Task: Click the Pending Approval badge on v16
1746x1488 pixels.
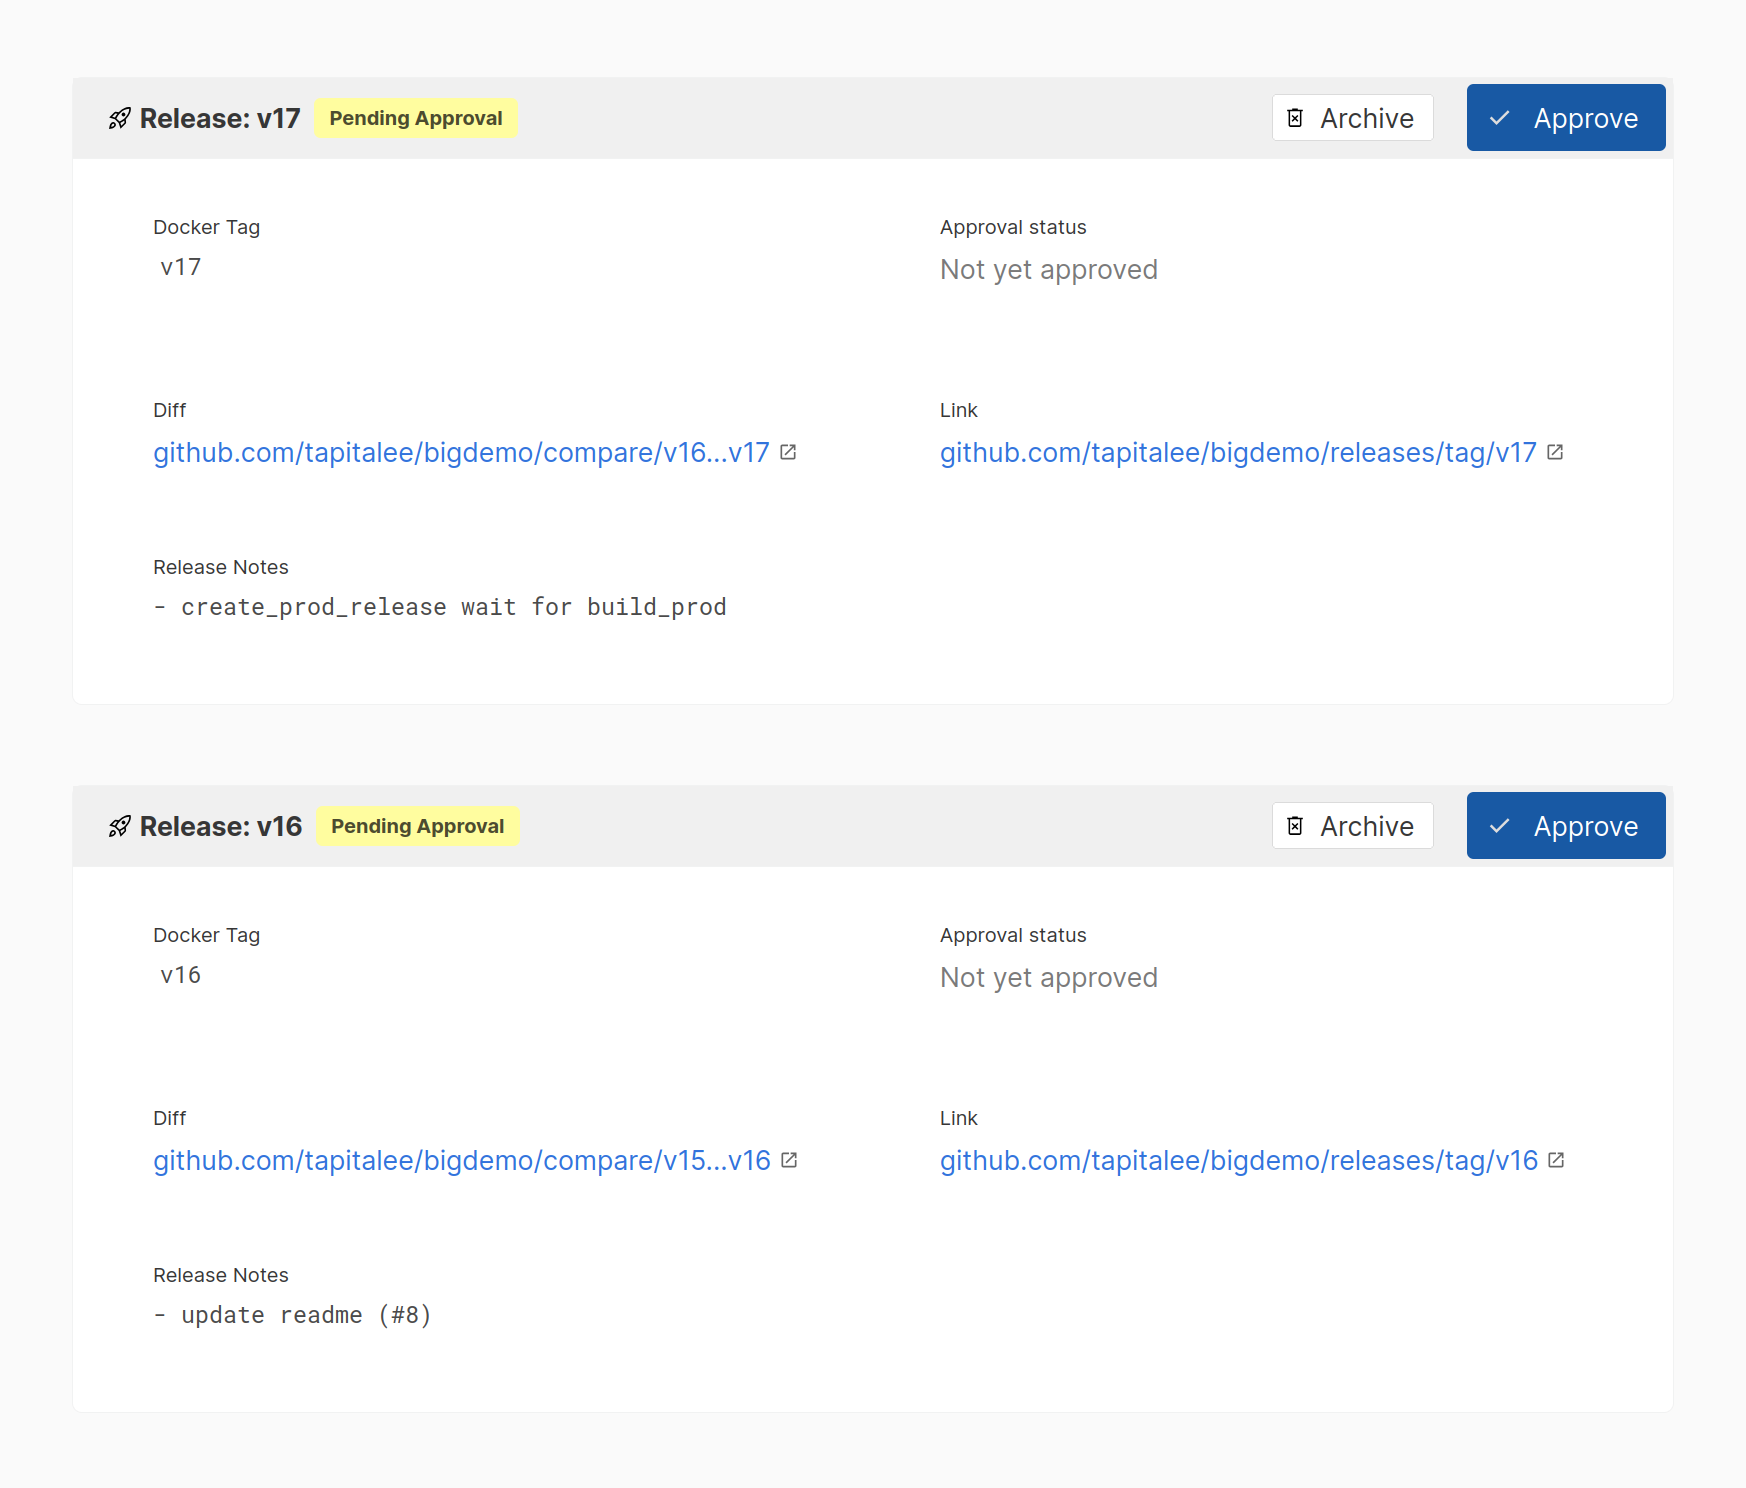Action: 417,826
